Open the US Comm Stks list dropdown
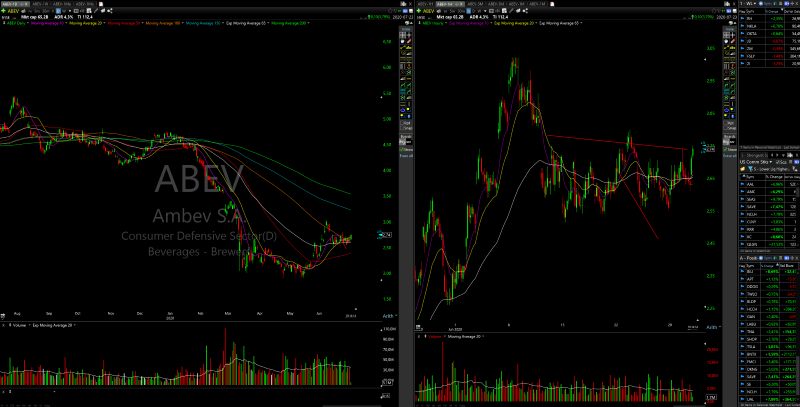Viewport: 800px width, 407px height. [771, 162]
